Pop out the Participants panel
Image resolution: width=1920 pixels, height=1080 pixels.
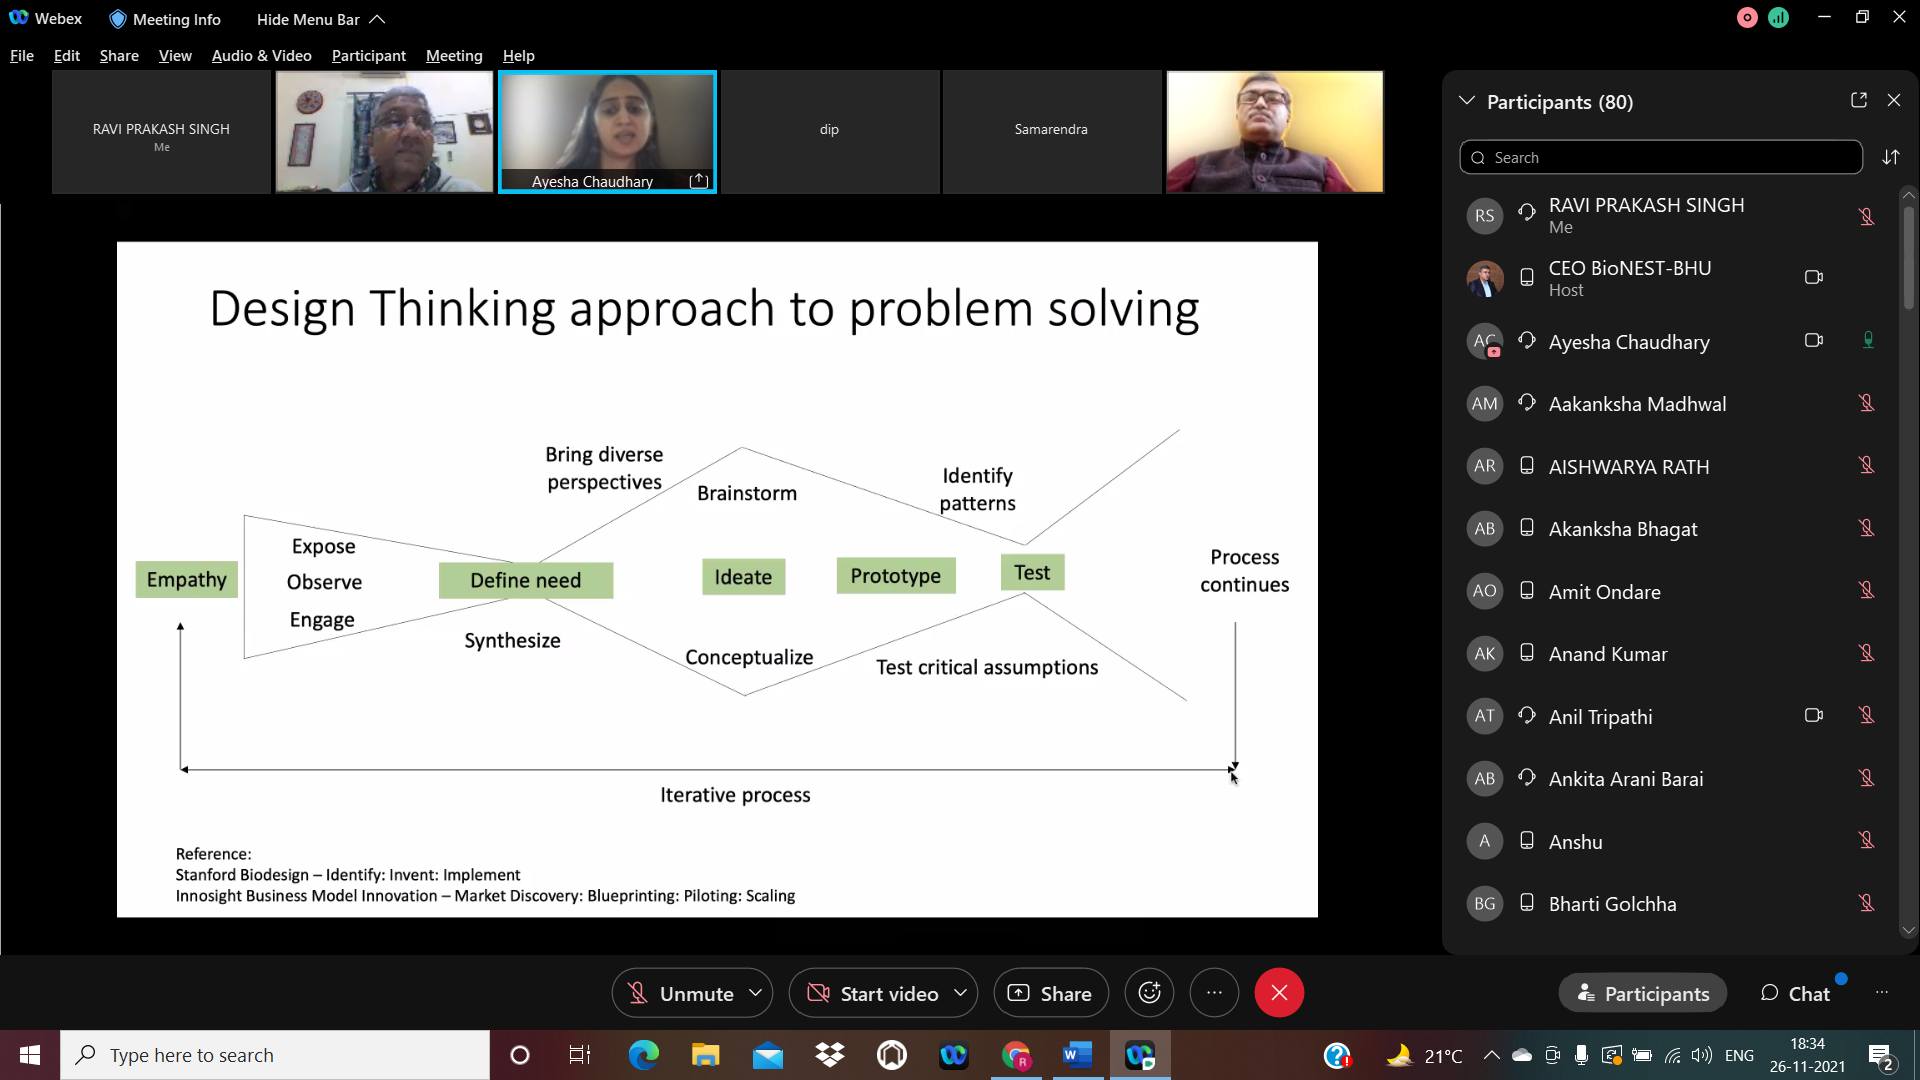[1858, 101]
